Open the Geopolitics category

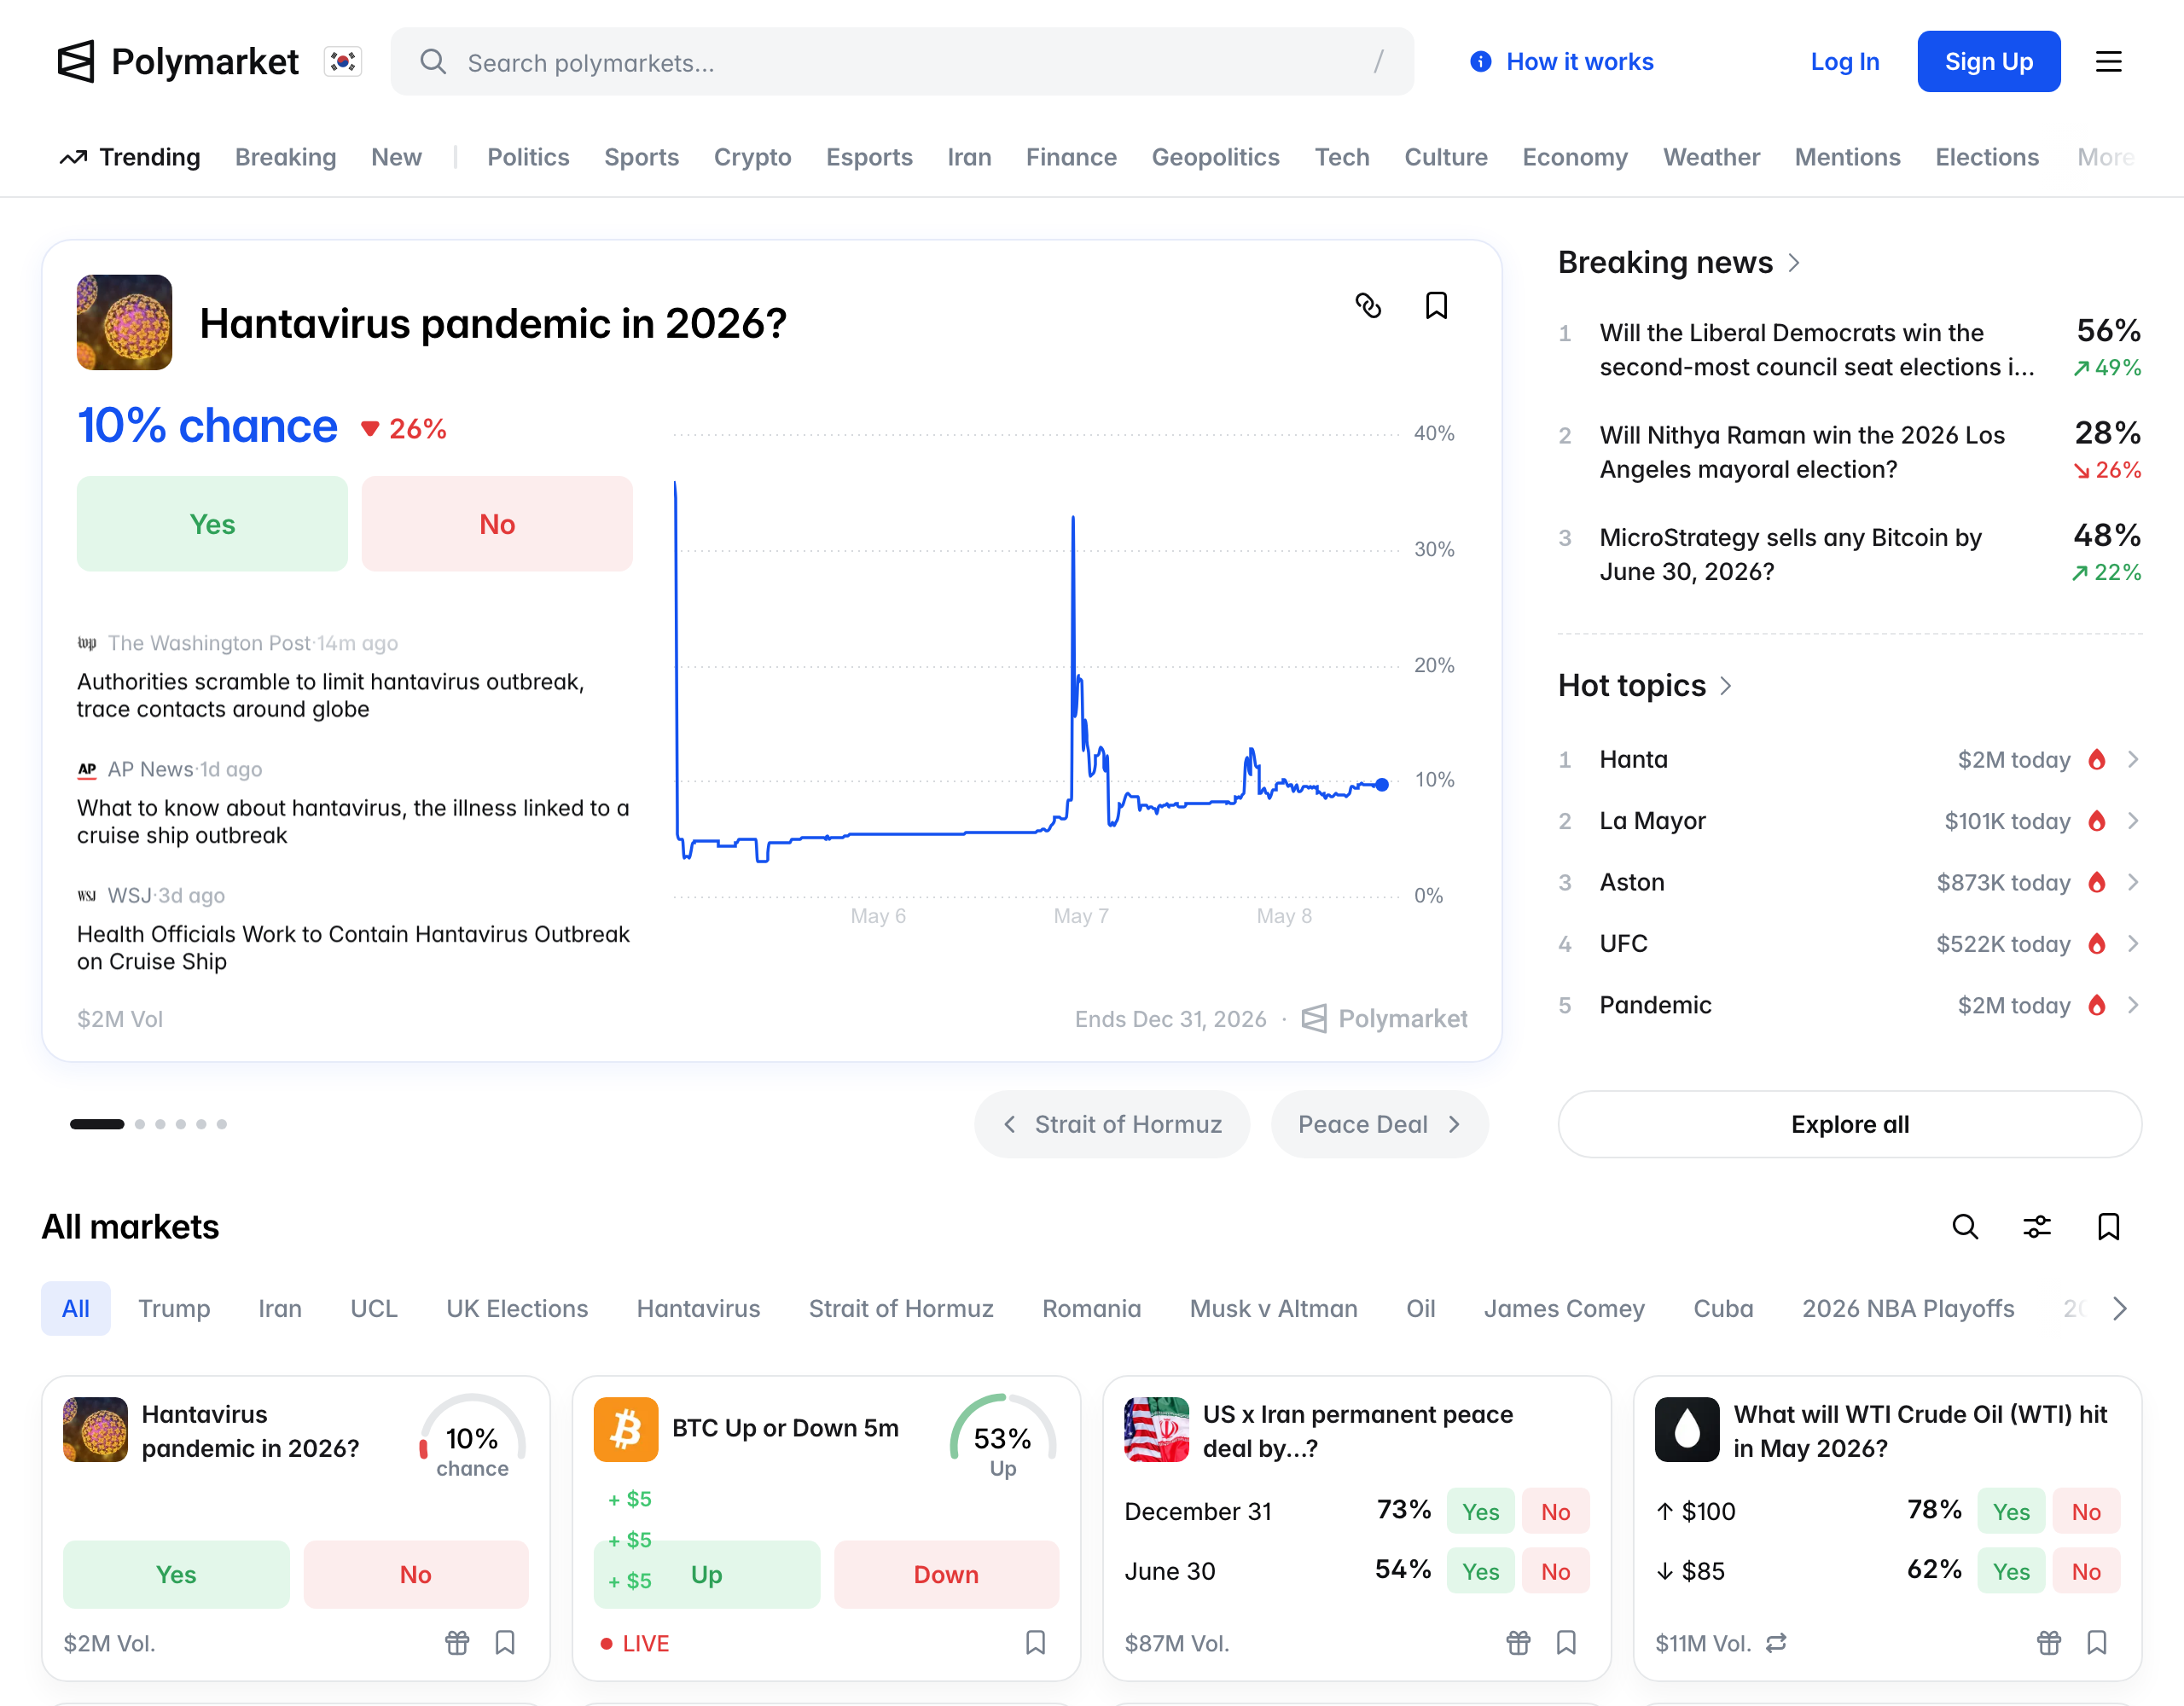tap(1215, 157)
